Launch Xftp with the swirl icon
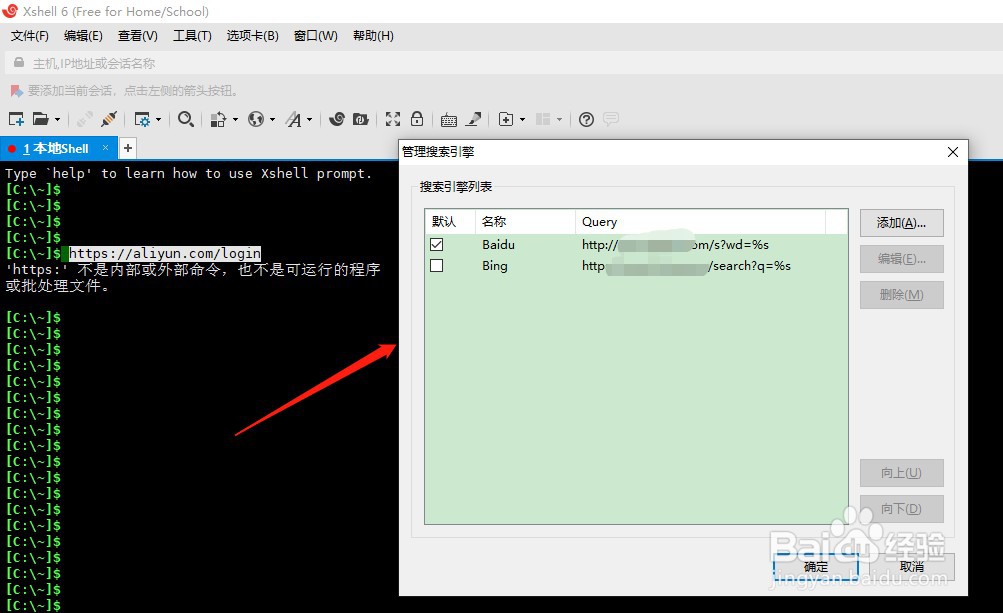The width and height of the screenshot is (1003, 613). (336, 119)
